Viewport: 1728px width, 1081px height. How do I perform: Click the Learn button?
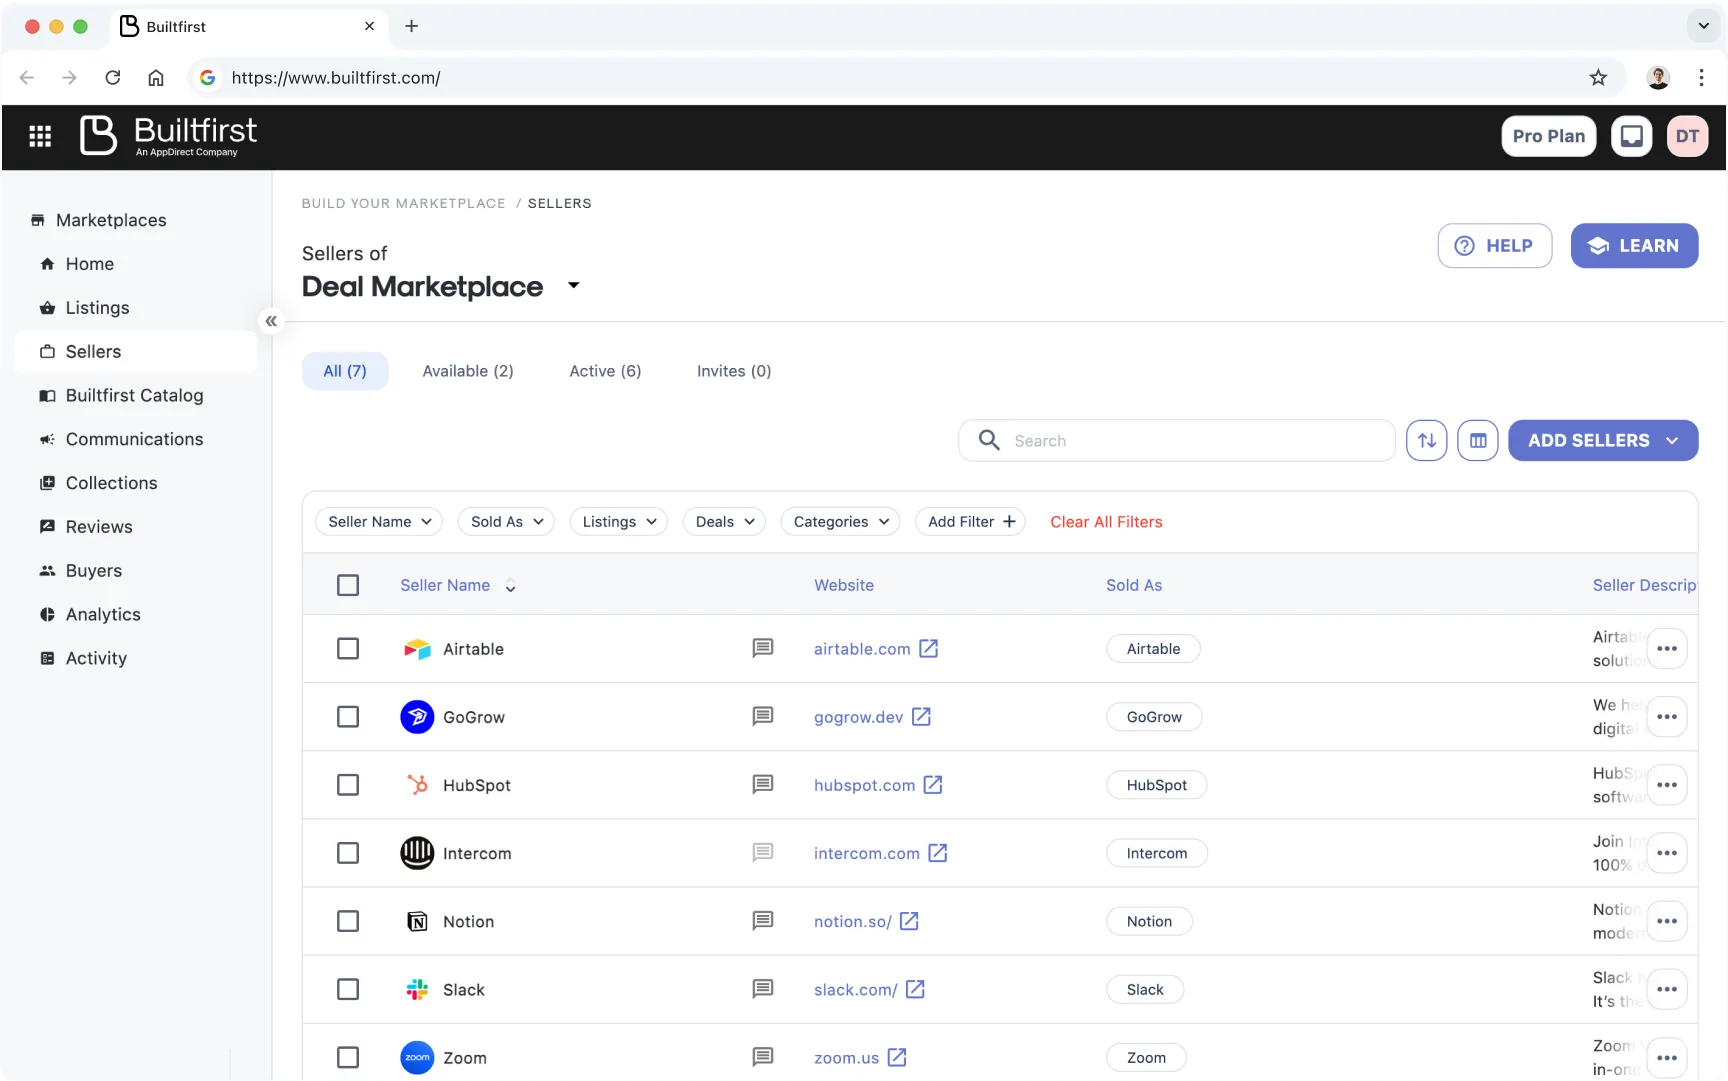coord(1634,246)
